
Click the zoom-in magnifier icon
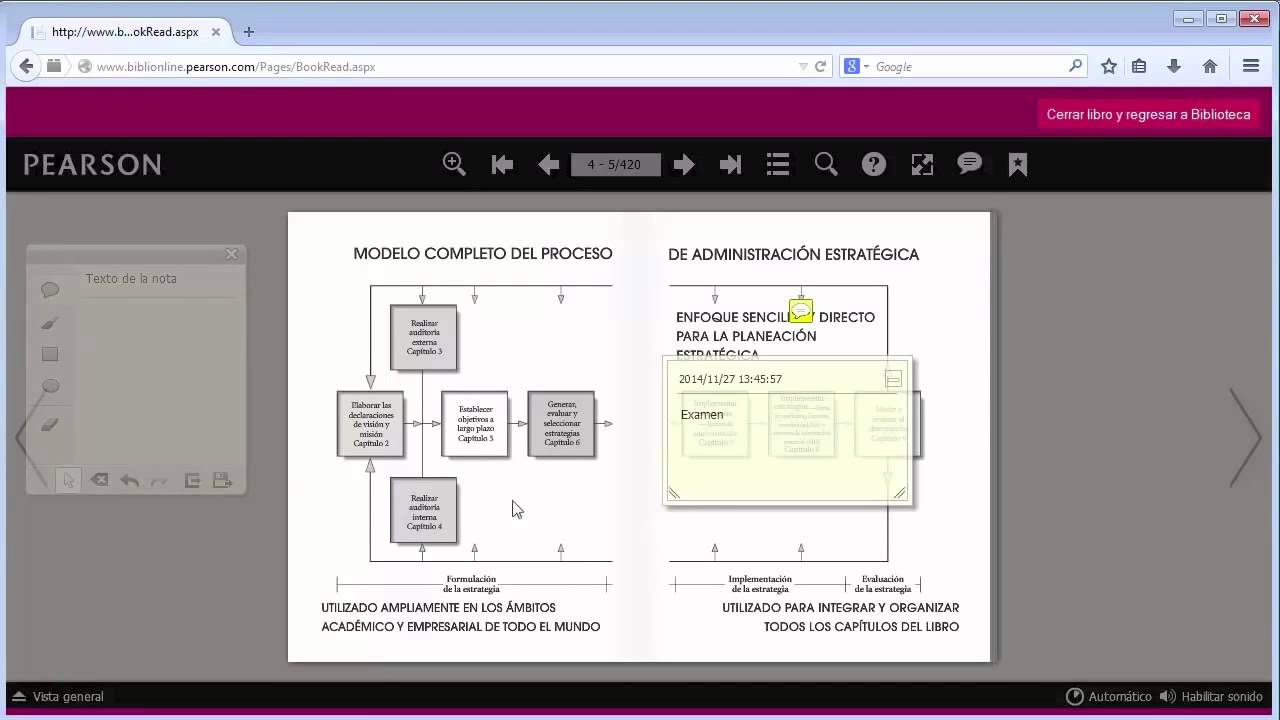point(454,164)
